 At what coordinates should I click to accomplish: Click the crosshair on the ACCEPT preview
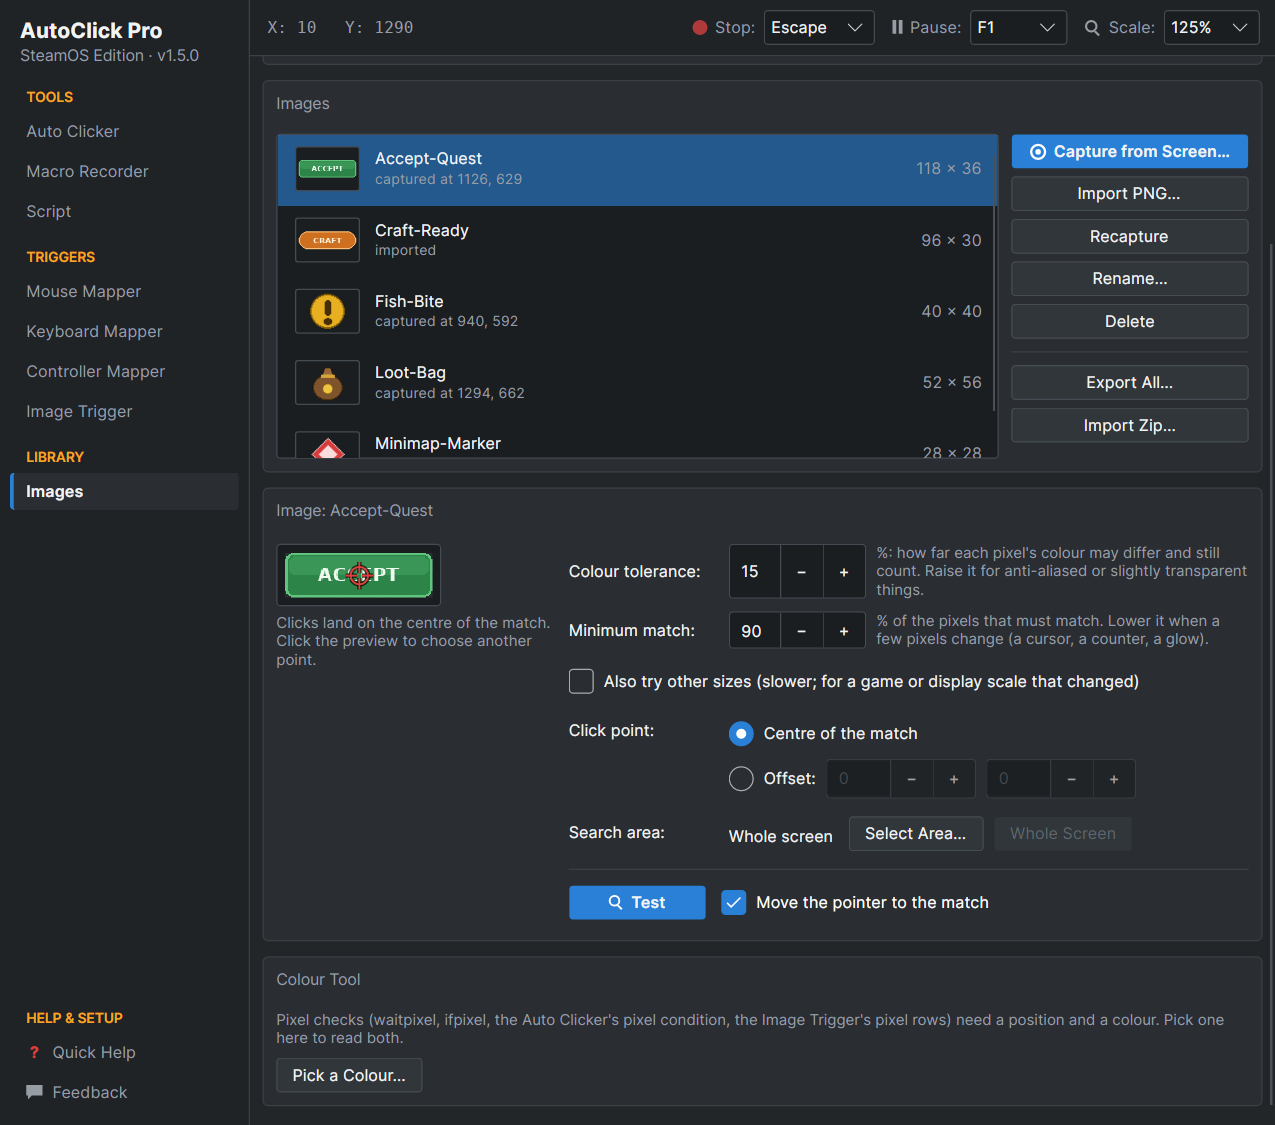[359, 575]
